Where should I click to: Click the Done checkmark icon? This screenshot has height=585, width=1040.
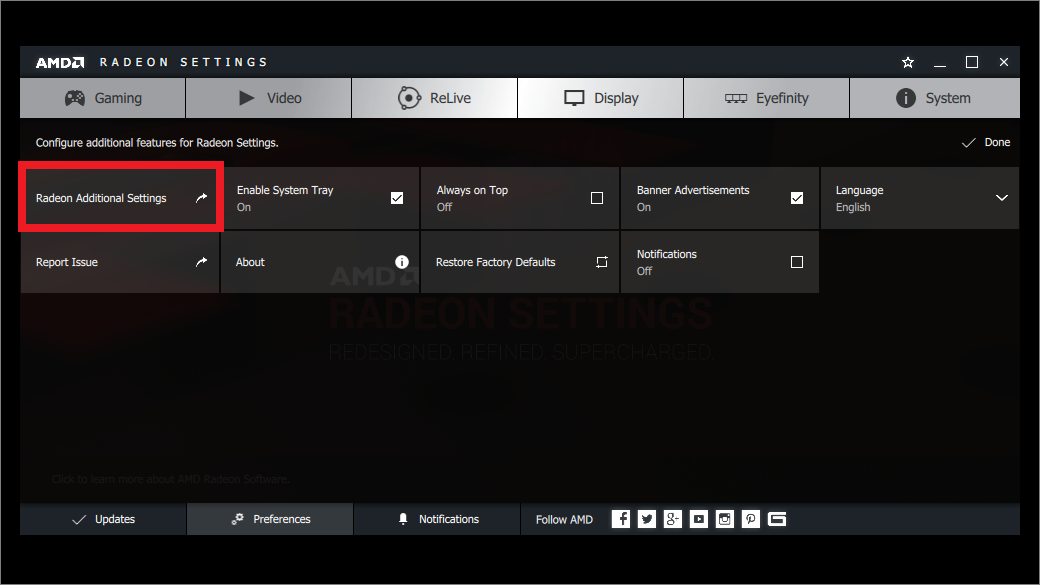[968, 143]
